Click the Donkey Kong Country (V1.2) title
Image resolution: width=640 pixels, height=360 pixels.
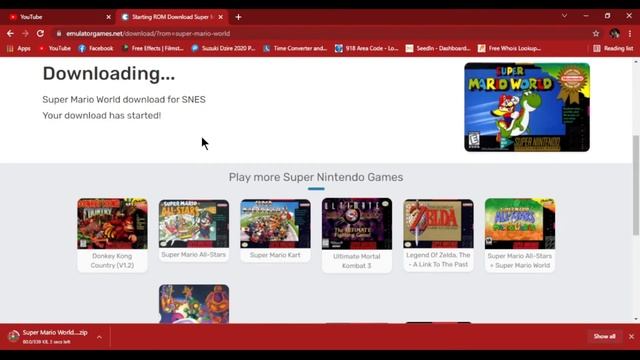click(112, 260)
